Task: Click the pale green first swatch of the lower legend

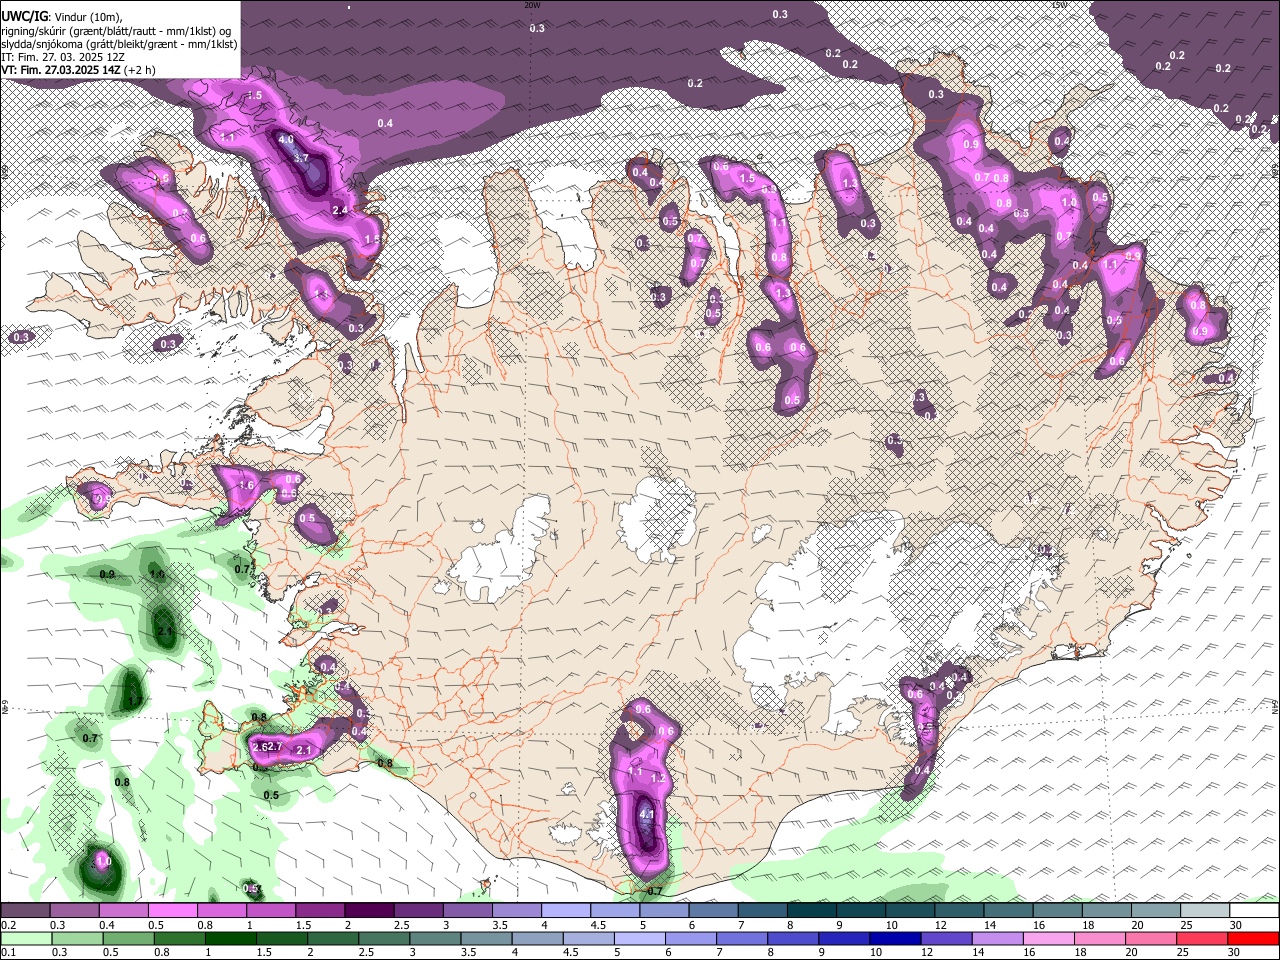Action: 27,938
